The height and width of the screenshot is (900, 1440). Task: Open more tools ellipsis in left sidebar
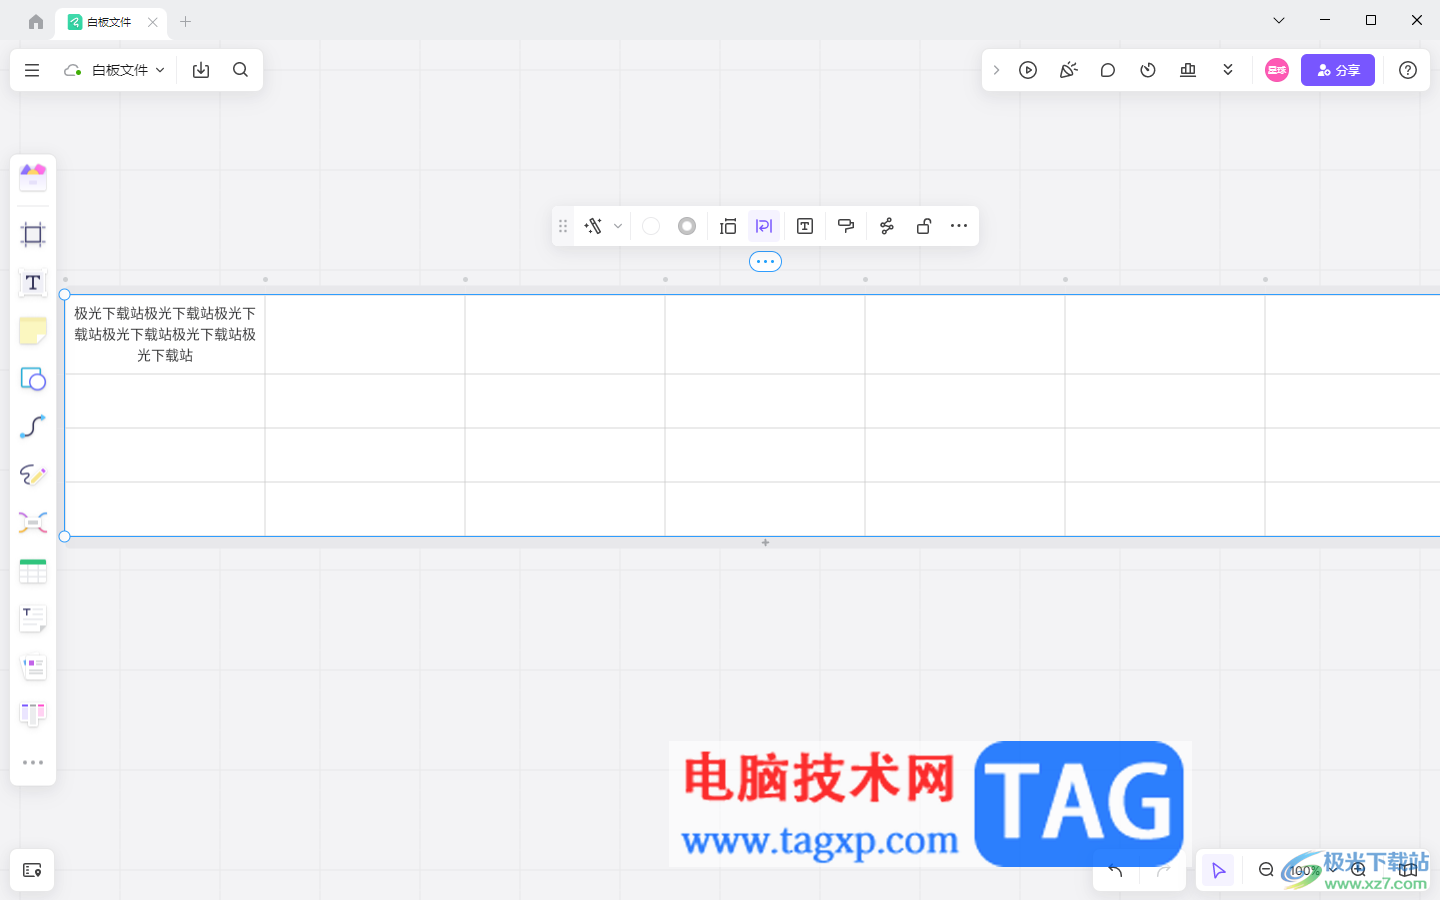[x=33, y=762]
